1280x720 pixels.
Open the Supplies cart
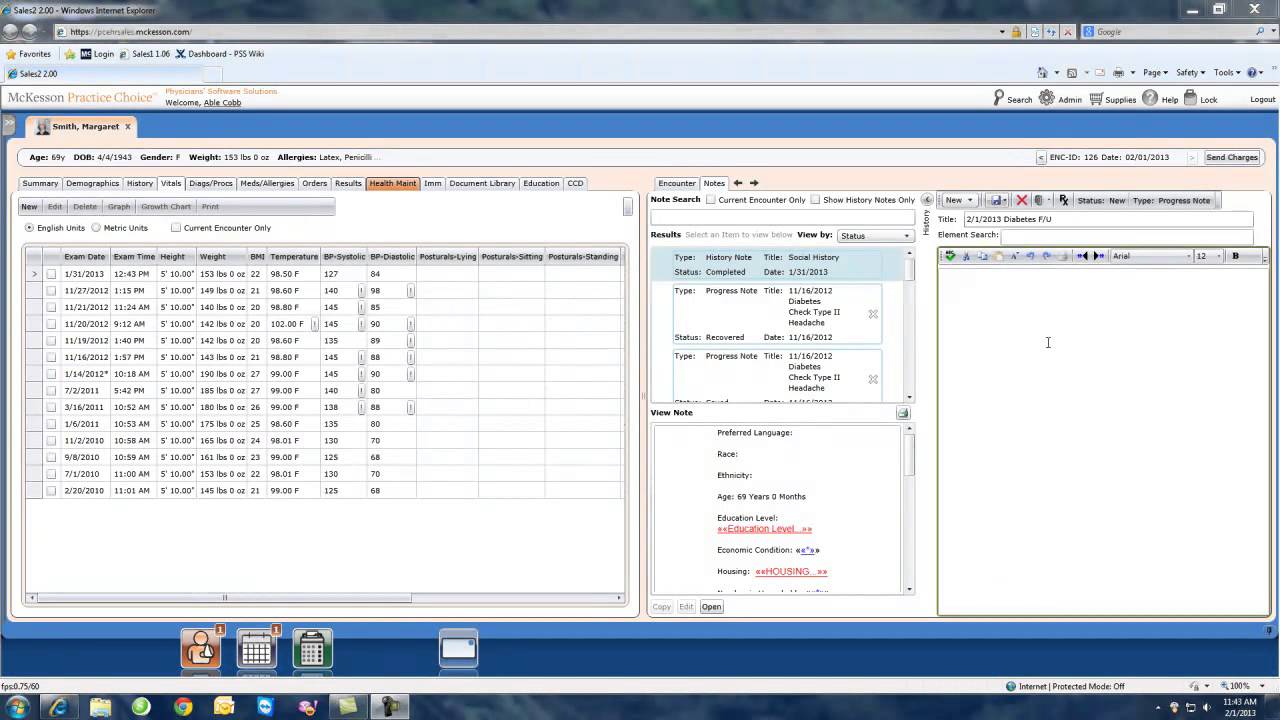click(1096, 99)
